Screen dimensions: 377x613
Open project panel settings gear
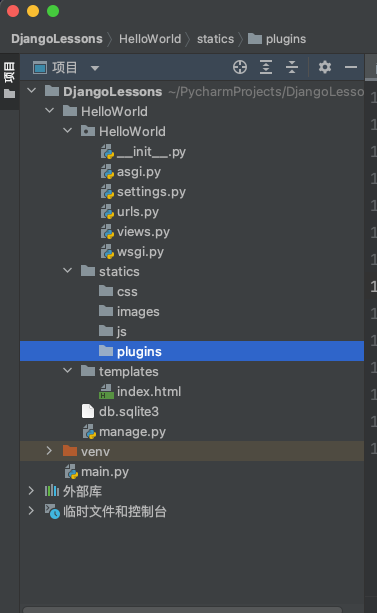(325, 67)
